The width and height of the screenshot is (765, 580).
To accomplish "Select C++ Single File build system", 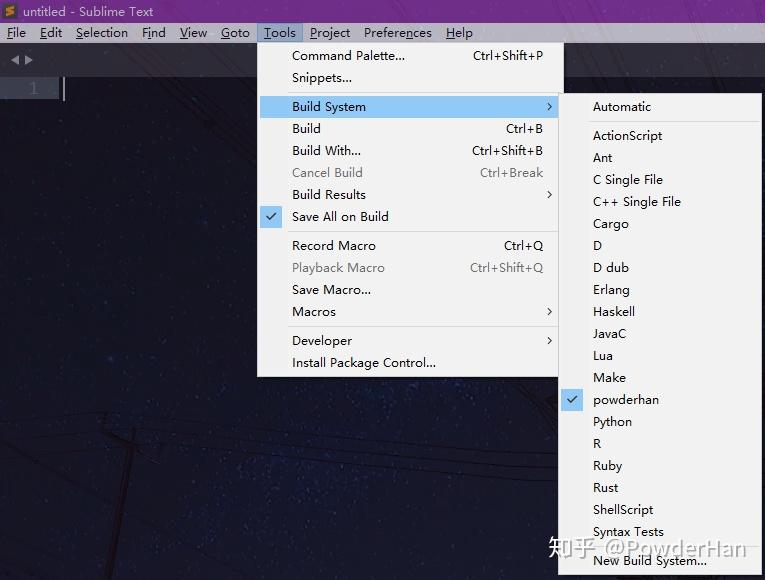I will (x=660, y=202).
